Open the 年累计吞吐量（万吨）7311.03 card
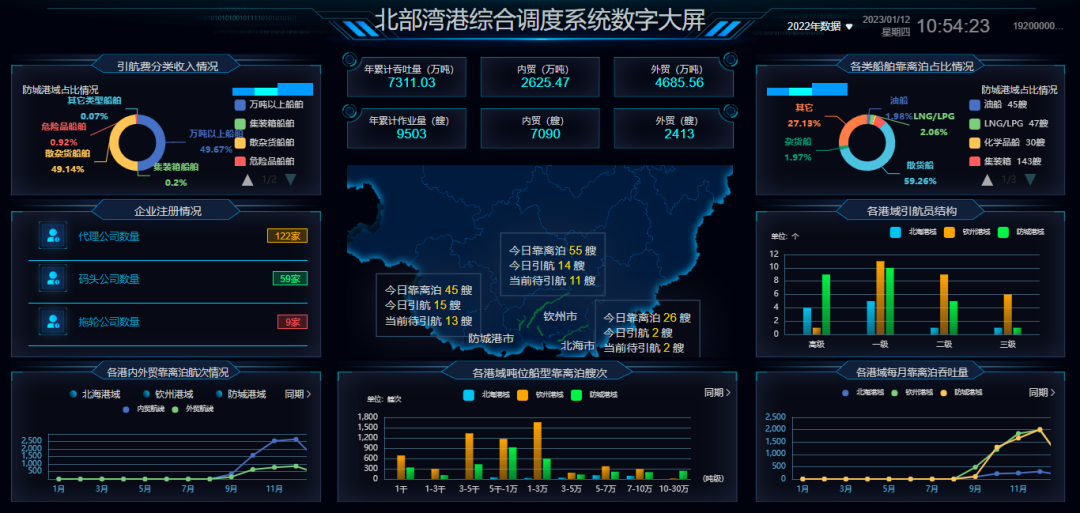The image size is (1080, 513). click(x=406, y=76)
